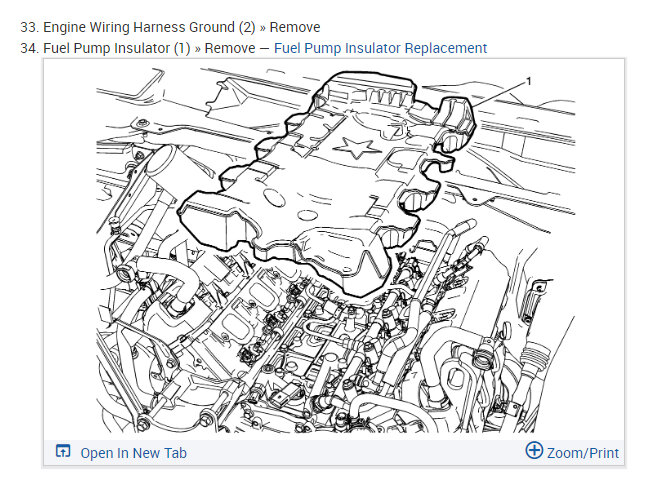Click the Open In New Tab text
Viewport: 669px width, 482px height.
point(134,453)
